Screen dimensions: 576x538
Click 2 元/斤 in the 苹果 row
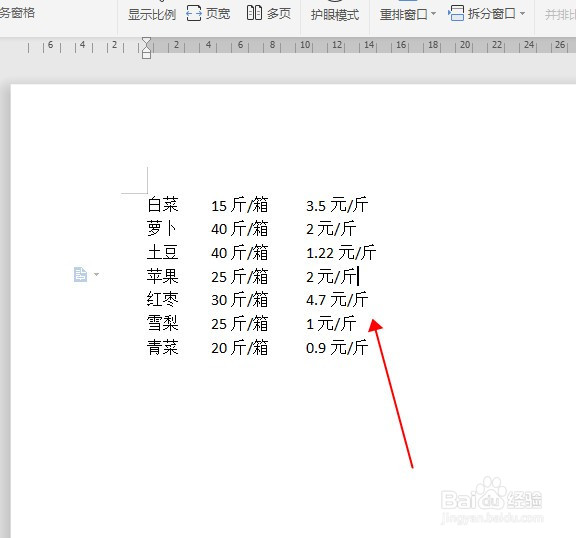(331, 276)
